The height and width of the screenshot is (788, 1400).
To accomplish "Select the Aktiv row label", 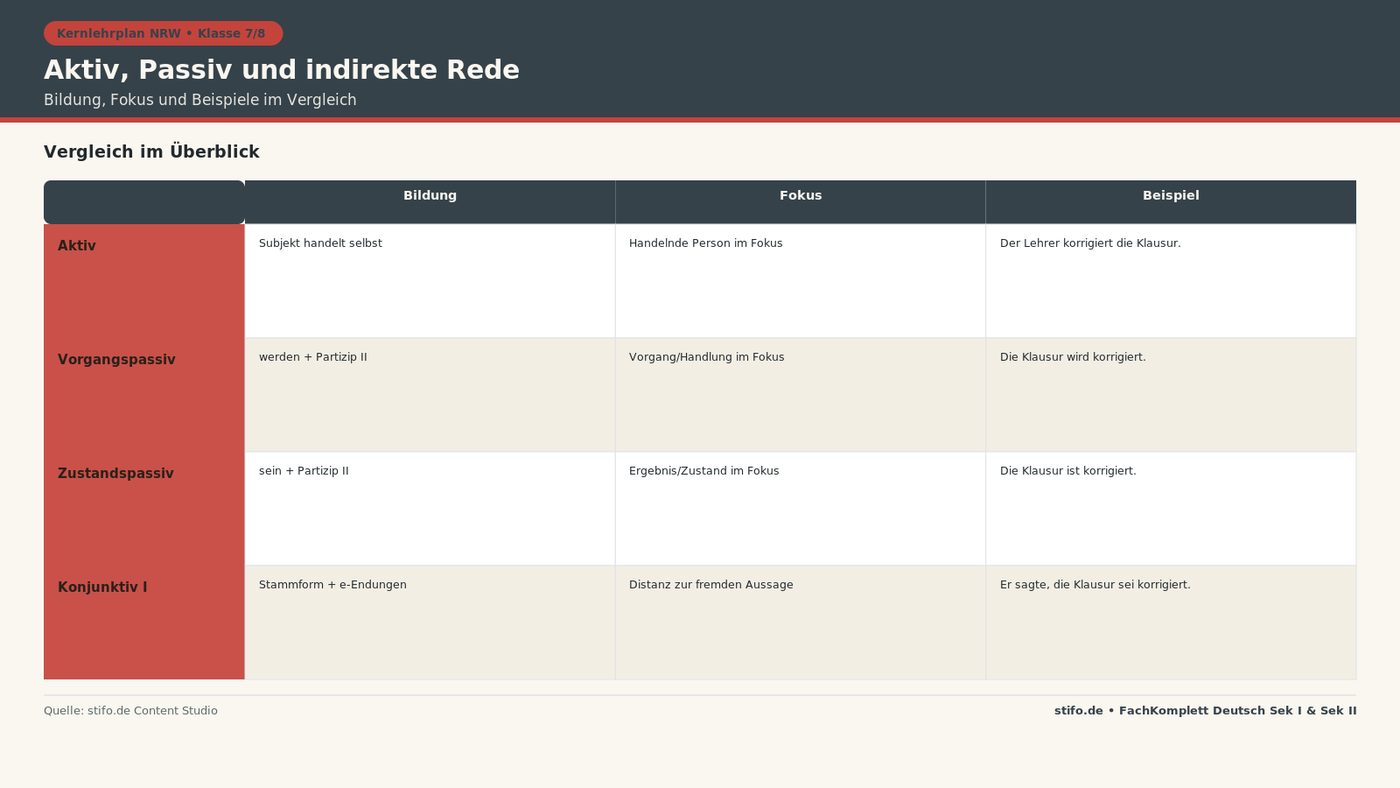I will (x=144, y=281).
